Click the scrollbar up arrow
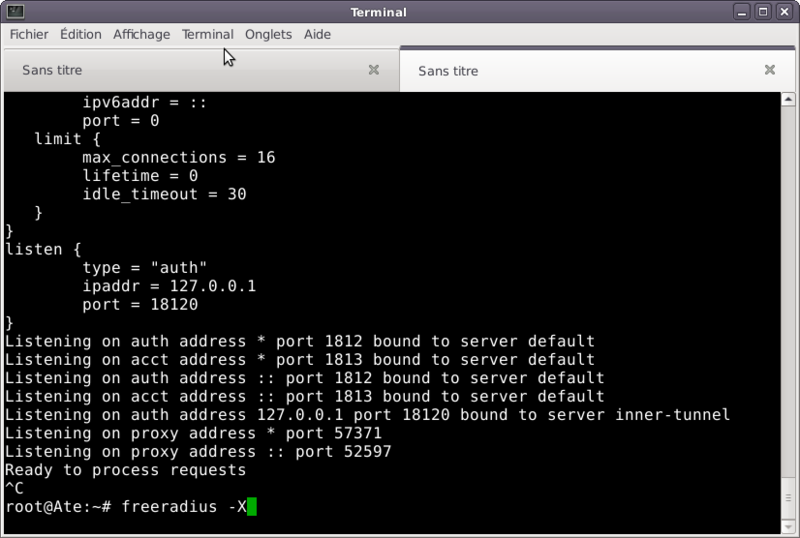 (788, 99)
